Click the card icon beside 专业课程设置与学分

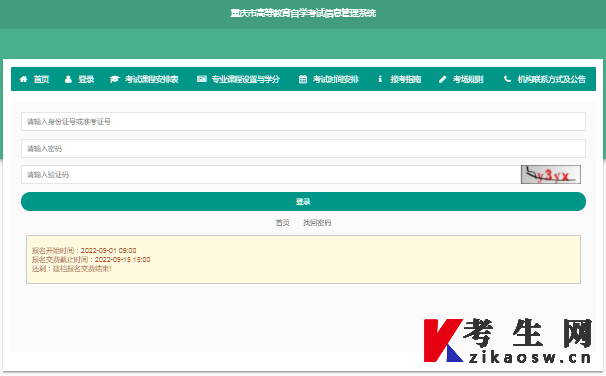202,79
